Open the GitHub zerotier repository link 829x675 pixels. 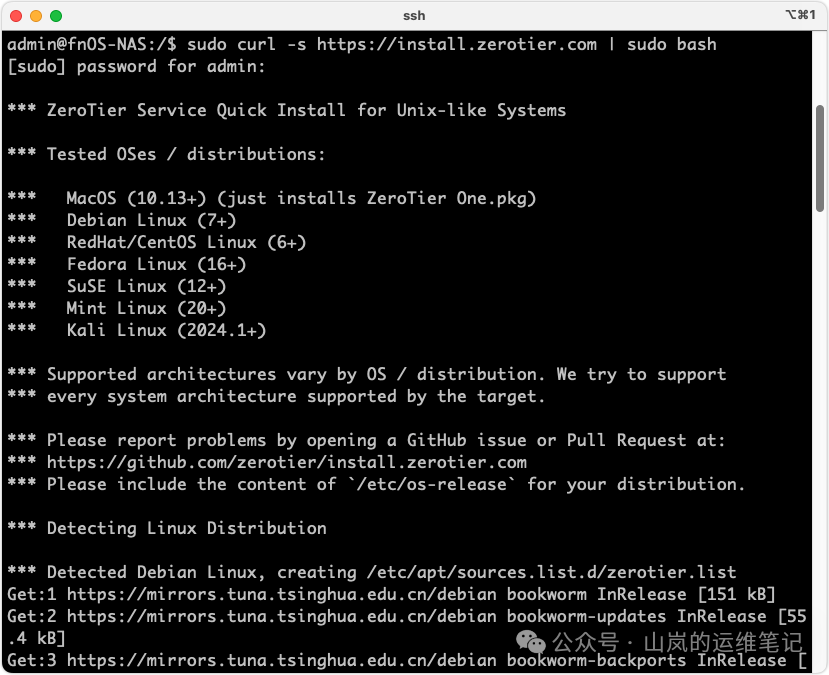286,462
